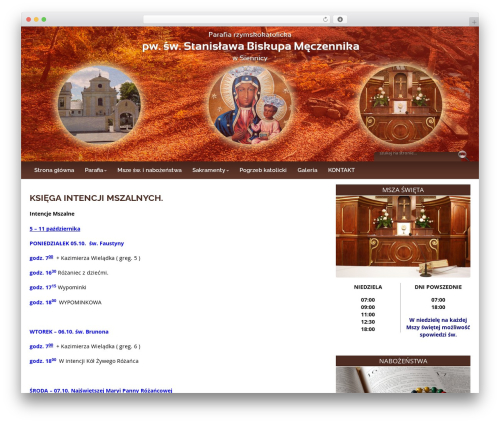The width and height of the screenshot is (500, 423).
Task: Click the WYPOMINKOWA 18:00 entry
Action: click(x=65, y=302)
